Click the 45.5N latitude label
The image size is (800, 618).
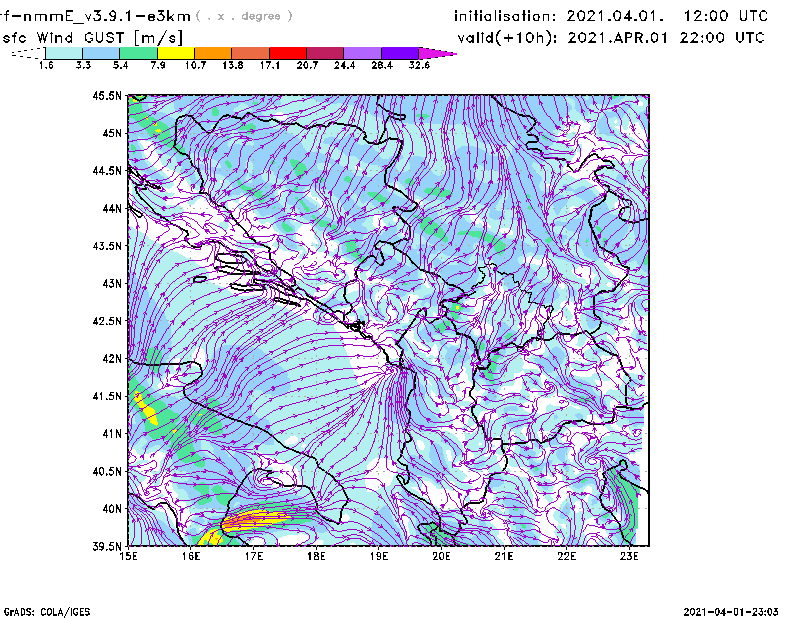[107, 95]
